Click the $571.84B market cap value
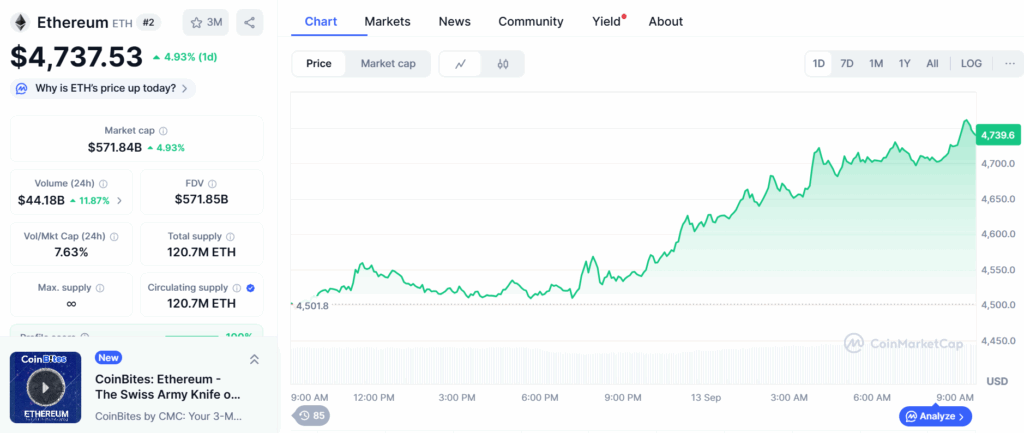This screenshot has height=433, width=1024. 115,148
